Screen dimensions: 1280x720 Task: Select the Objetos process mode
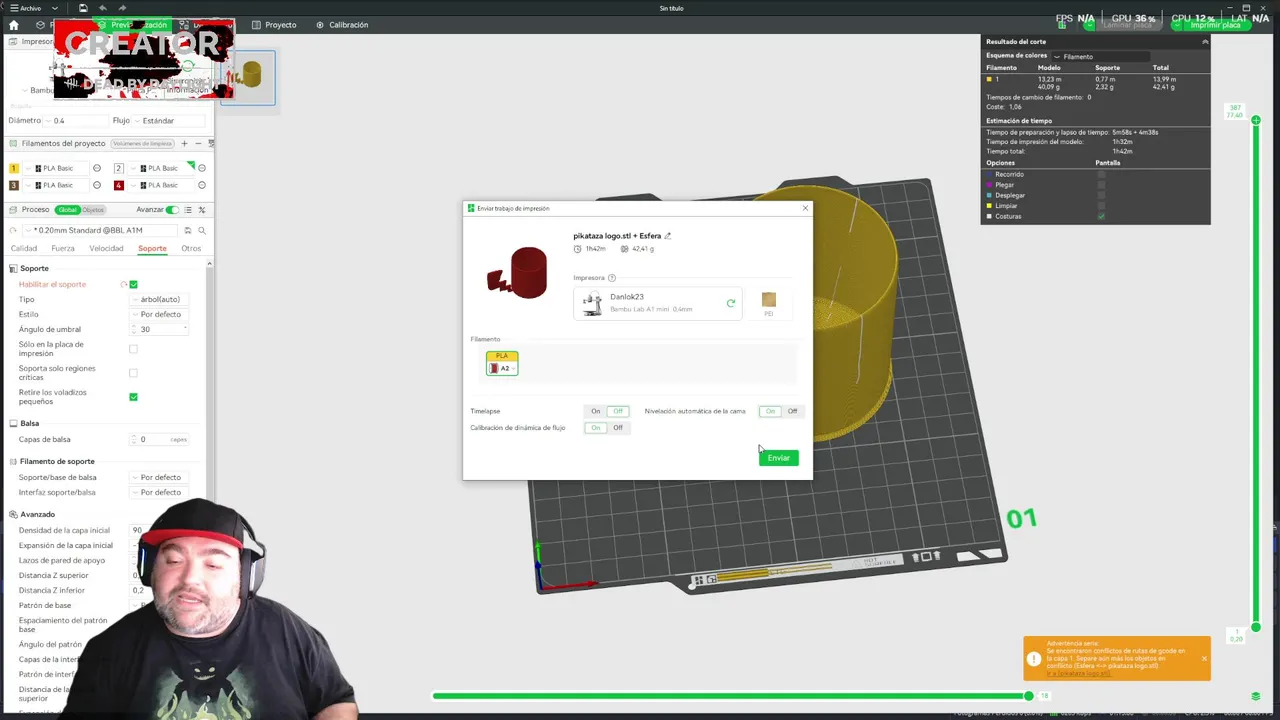pos(93,210)
